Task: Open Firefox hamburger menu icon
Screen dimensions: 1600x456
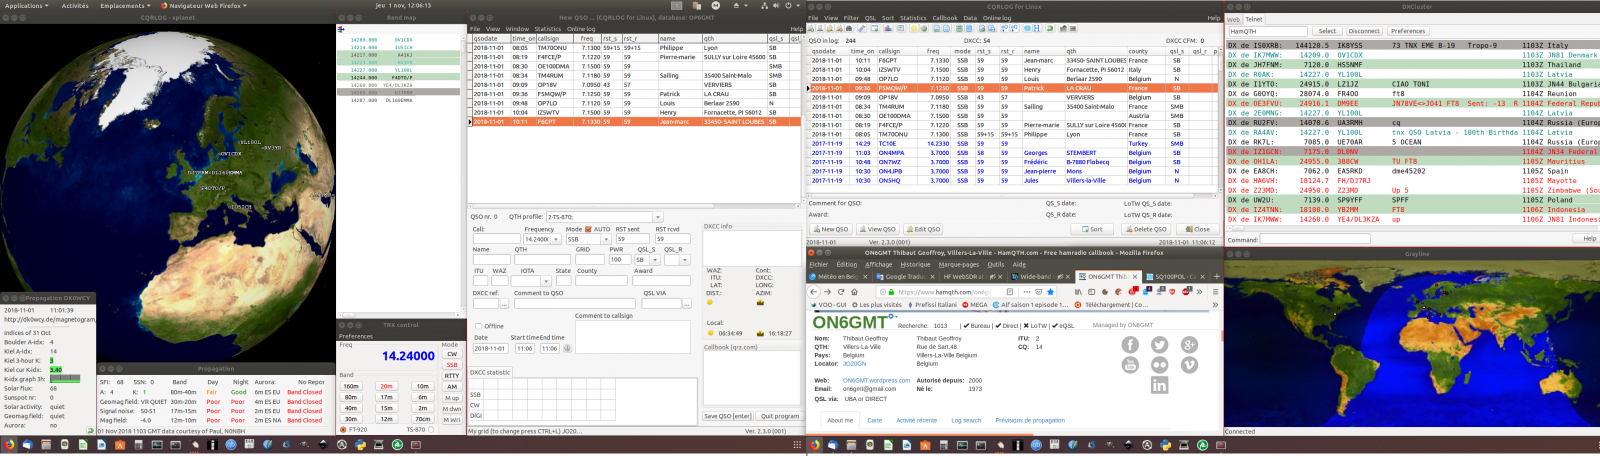Action: pos(1215,292)
